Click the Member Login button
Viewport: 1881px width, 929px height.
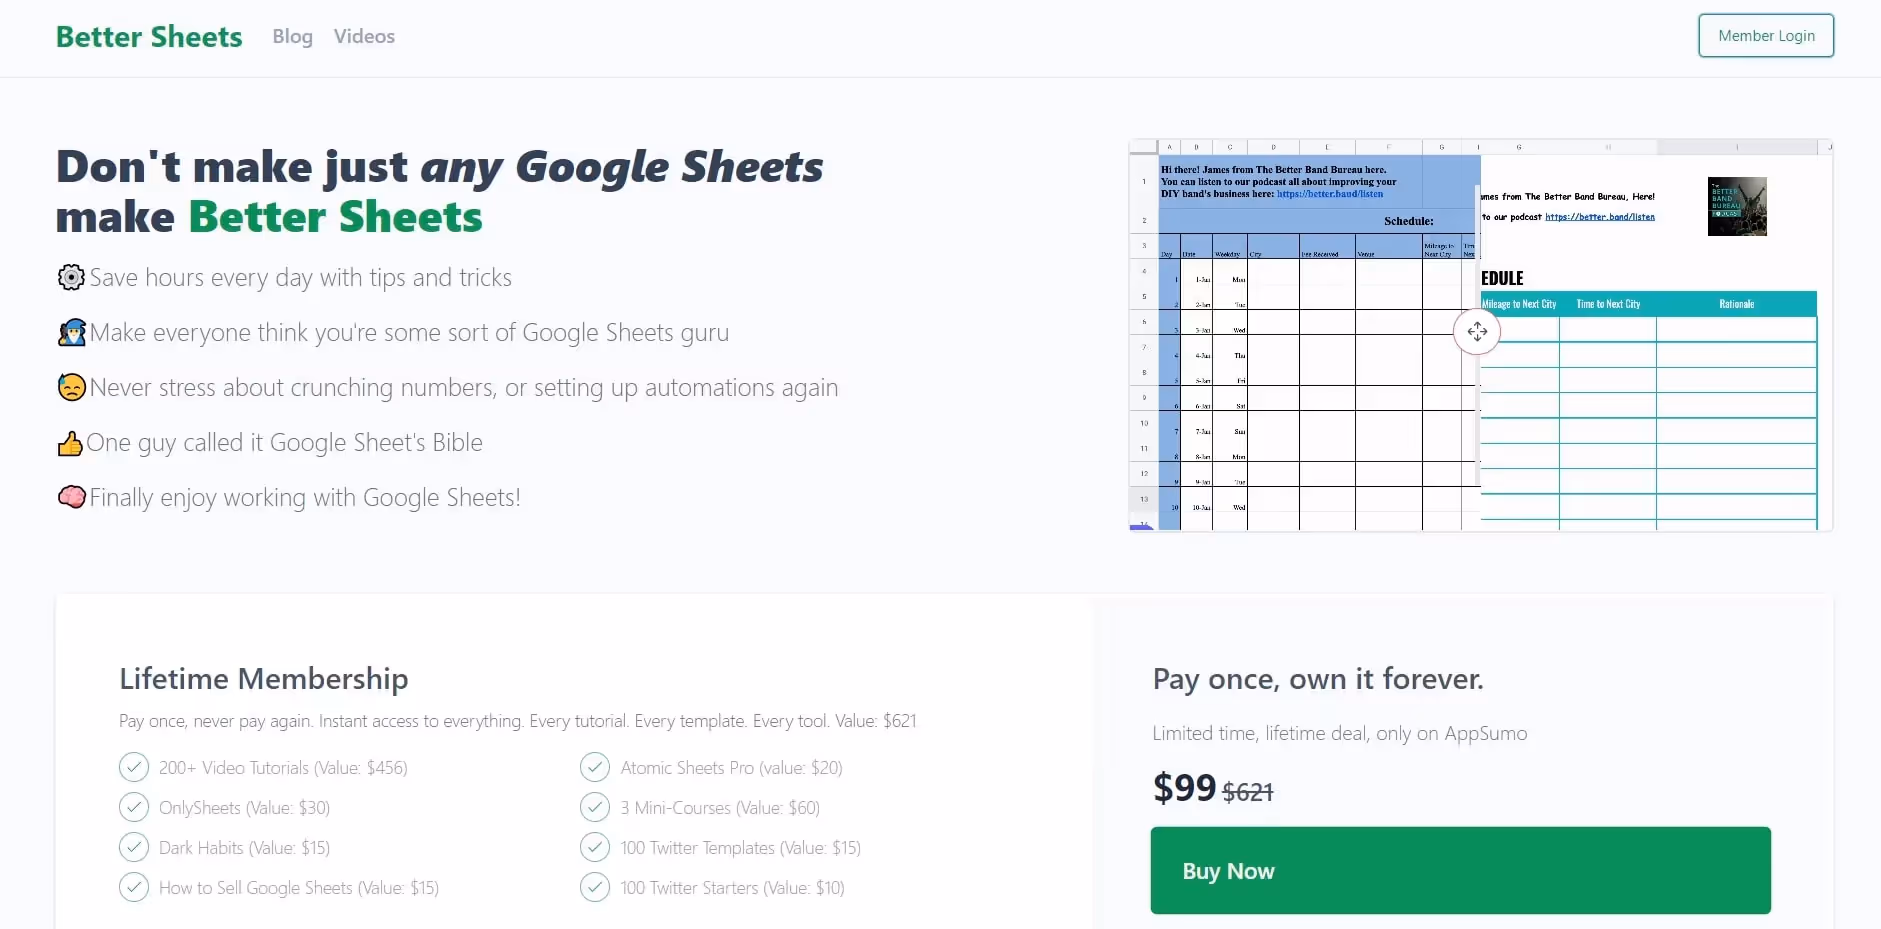pyautogui.click(x=1766, y=34)
